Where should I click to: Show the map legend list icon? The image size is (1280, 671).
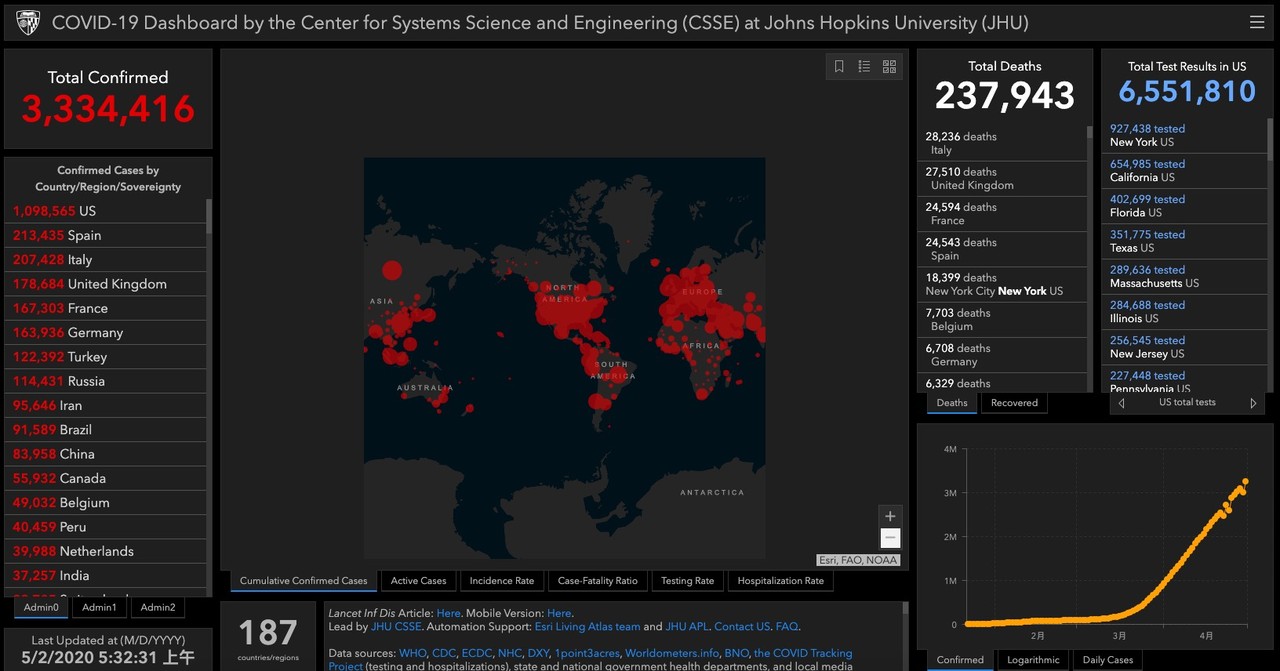[864, 67]
